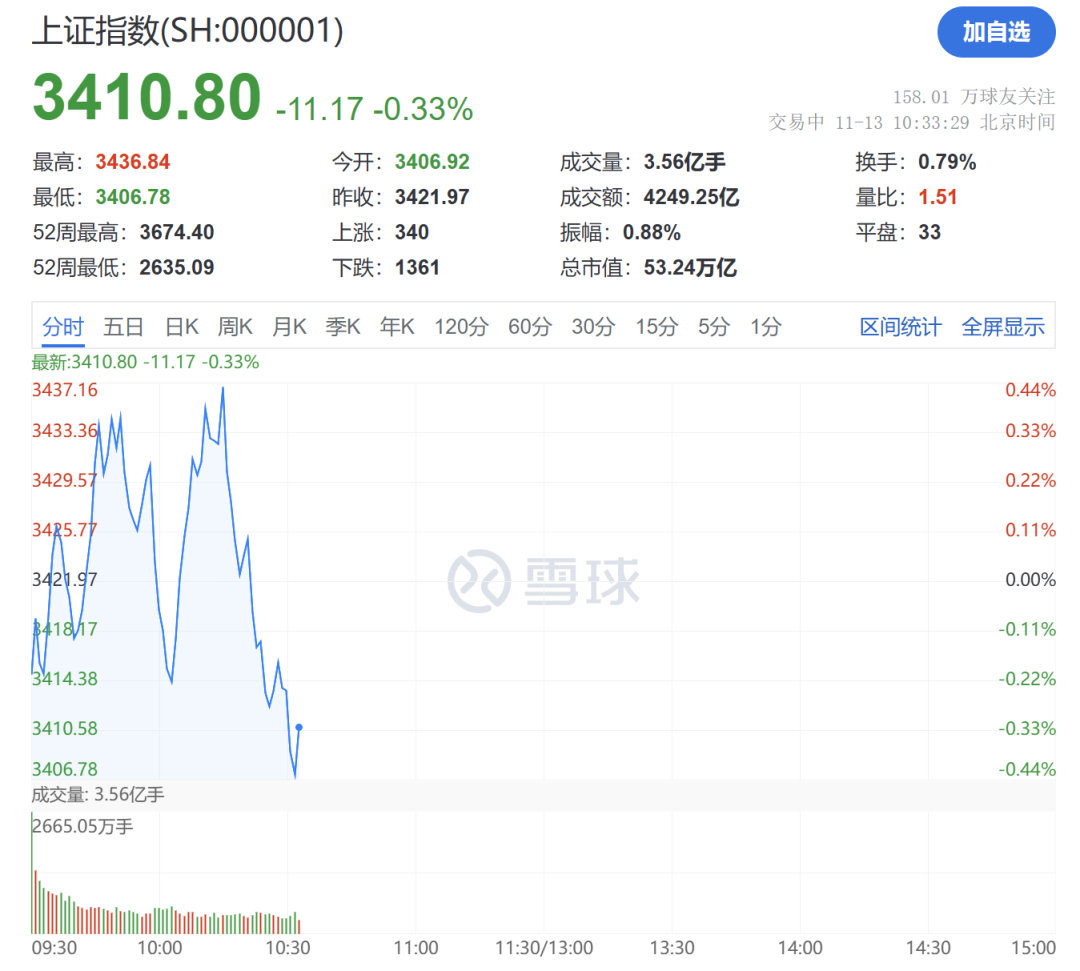
Task: Open the 1分 interval chart
Action: tap(766, 327)
